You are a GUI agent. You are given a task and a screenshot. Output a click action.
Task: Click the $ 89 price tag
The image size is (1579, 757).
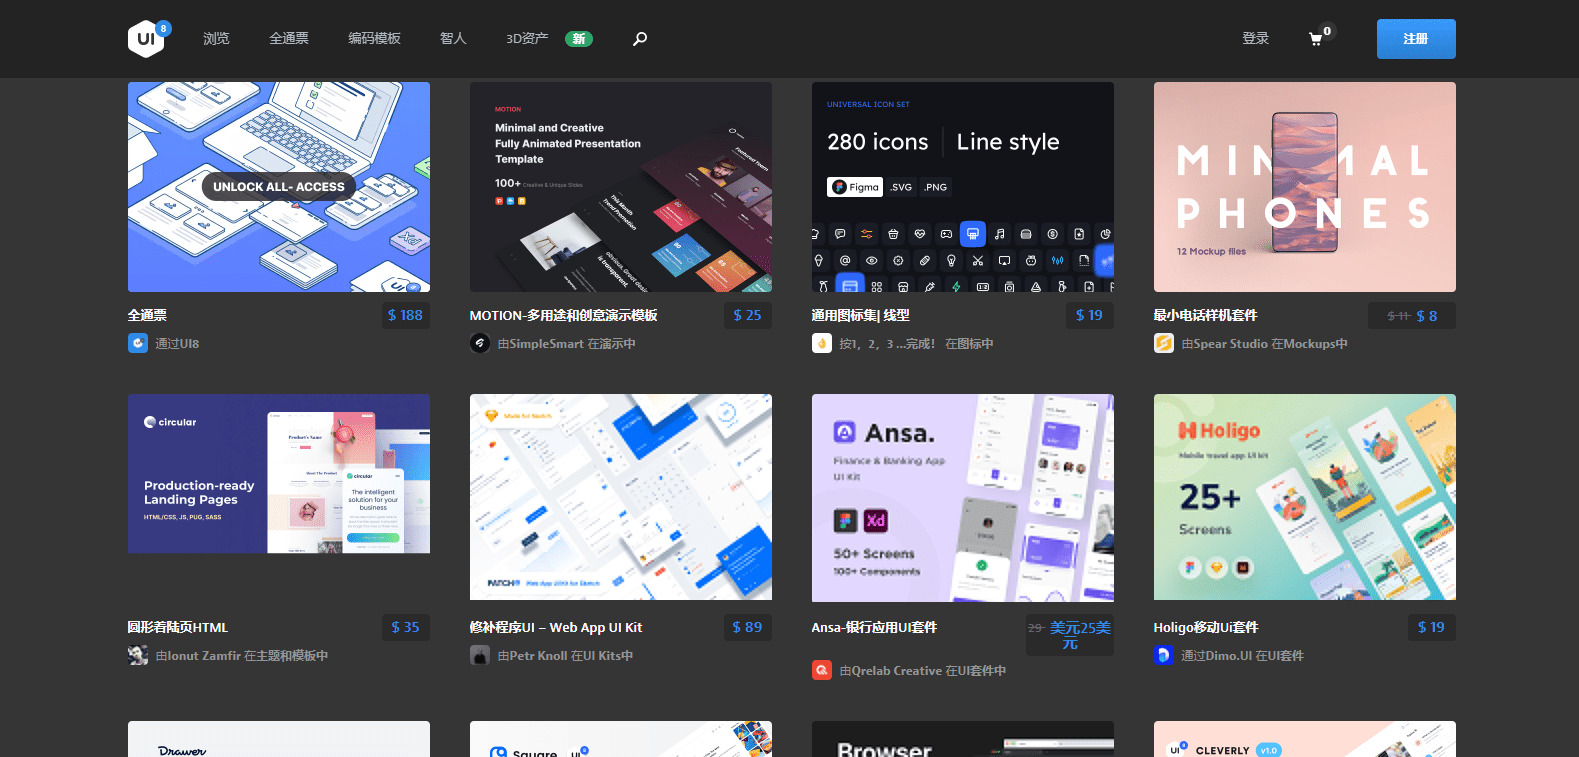click(747, 627)
